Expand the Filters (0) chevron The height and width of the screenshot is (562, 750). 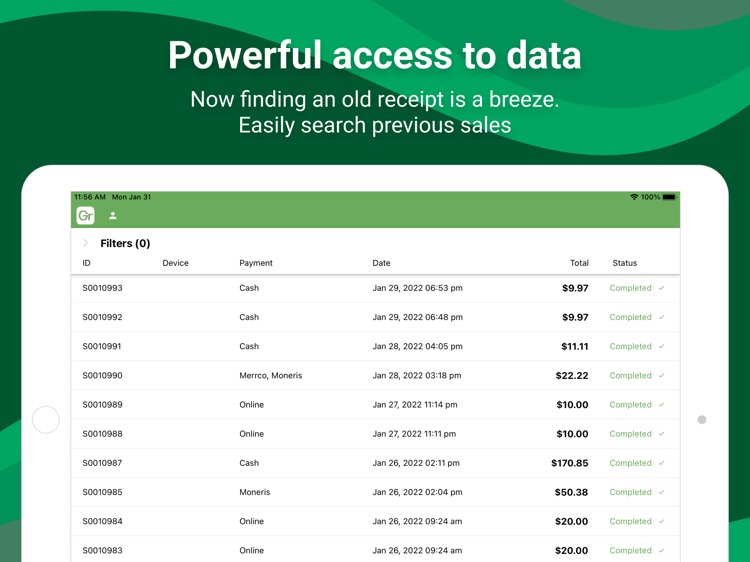tap(86, 243)
